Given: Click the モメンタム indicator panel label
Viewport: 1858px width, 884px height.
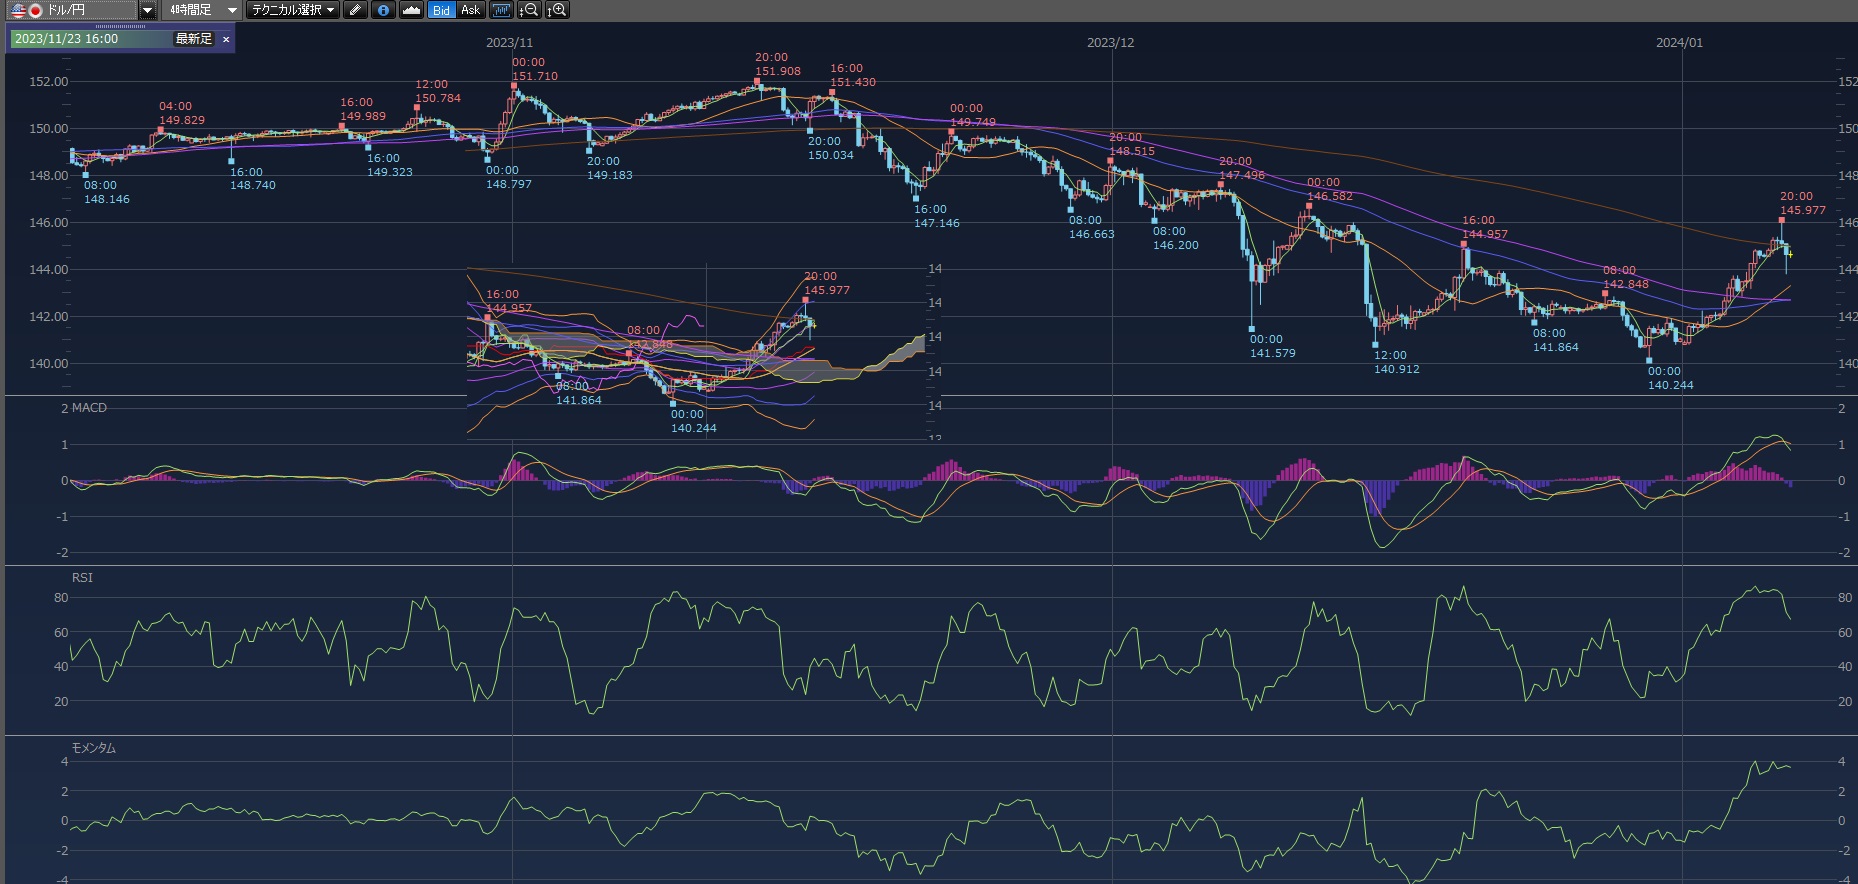Looking at the screenshot, I should tap(93, 748).
